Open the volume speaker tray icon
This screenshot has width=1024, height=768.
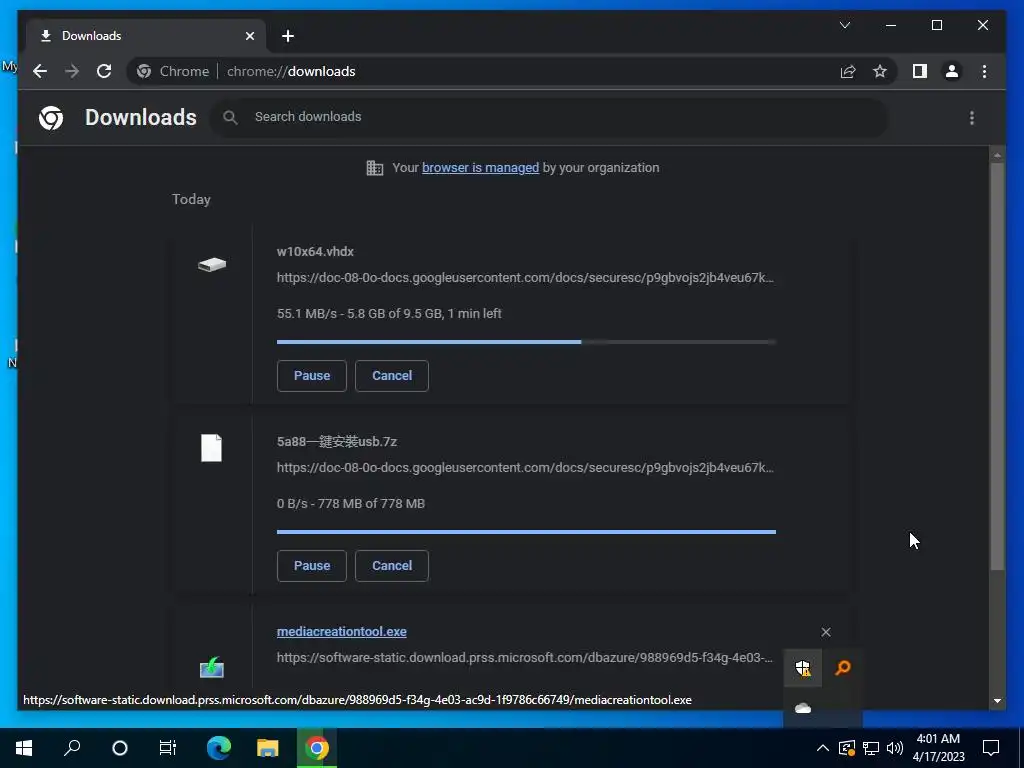[895, 748]
